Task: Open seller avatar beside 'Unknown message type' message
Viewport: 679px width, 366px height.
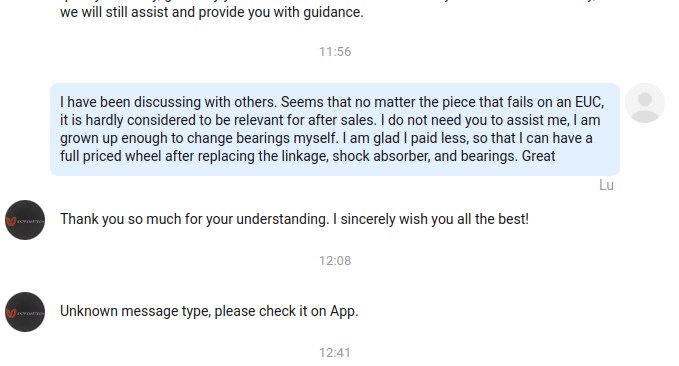Action: (x=25, y=312)
